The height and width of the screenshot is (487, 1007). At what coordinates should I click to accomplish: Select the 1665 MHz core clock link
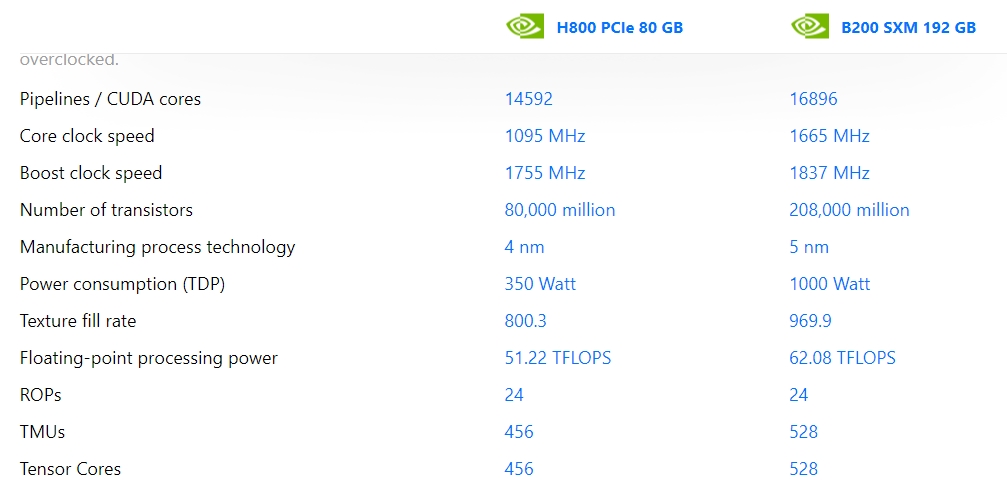(829, 136)
